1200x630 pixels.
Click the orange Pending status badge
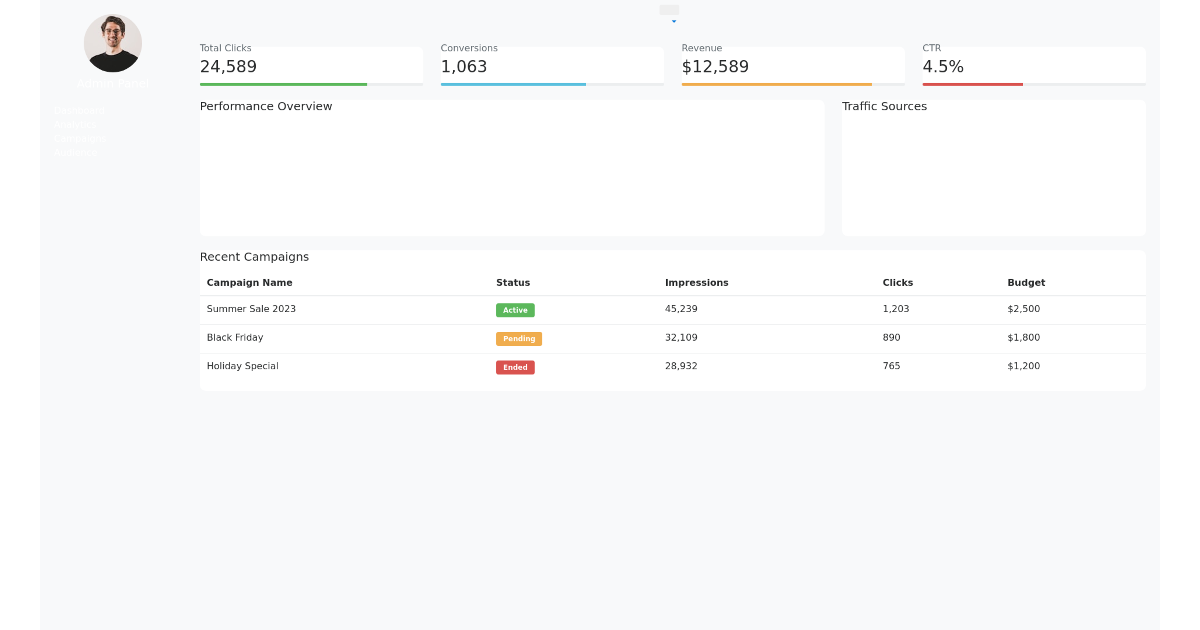(x=519, y=338)
